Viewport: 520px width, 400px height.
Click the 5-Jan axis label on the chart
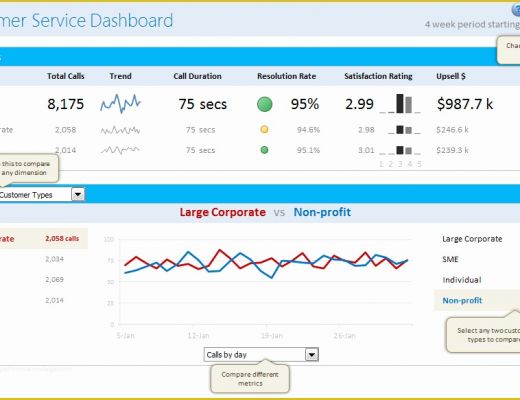click(126, 335)
